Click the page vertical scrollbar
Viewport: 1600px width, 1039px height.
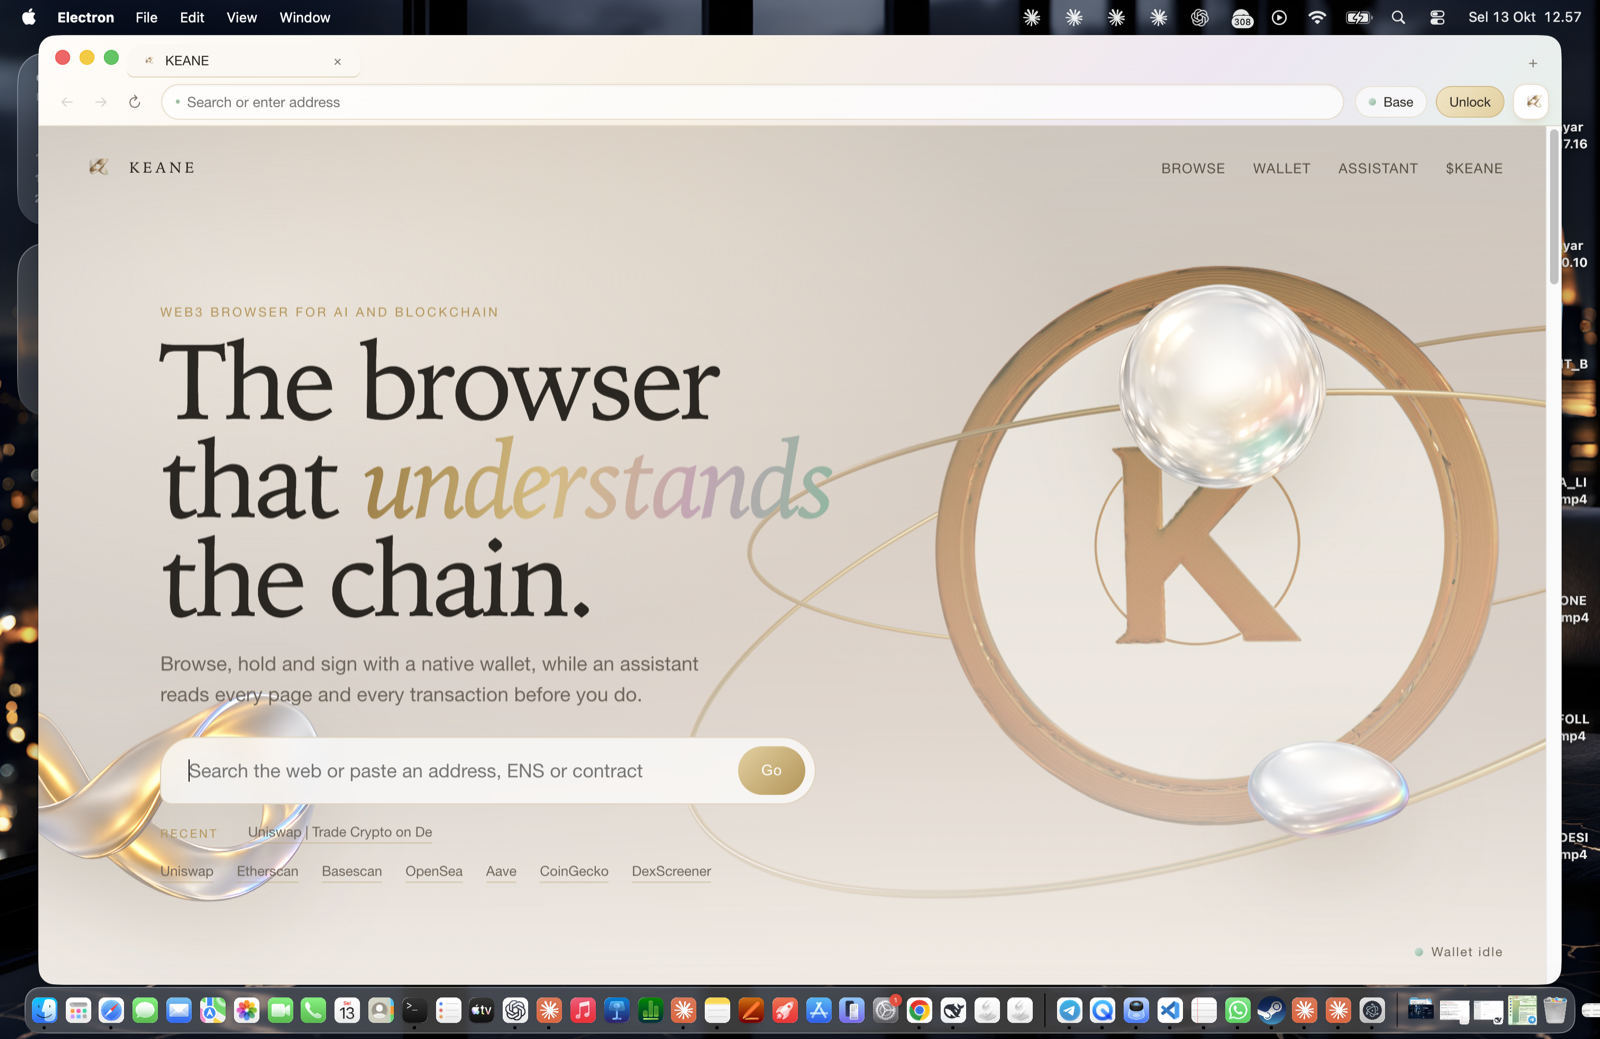(x=1554, y=208)
